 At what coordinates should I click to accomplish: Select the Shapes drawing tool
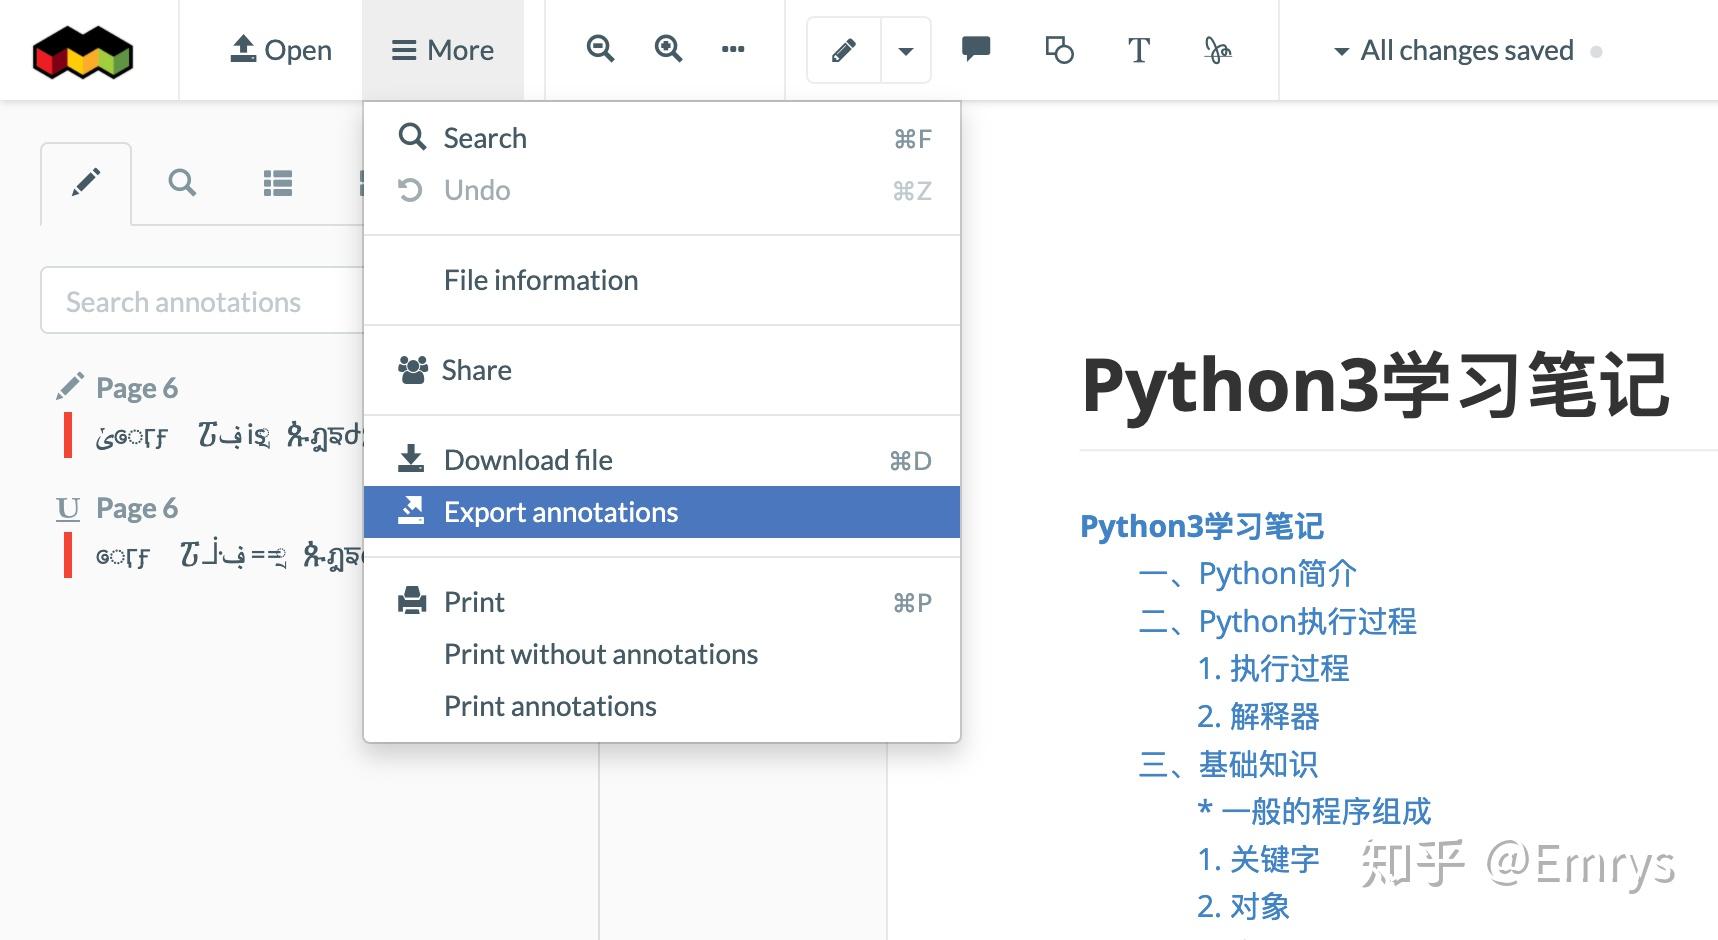[1058, 49]
